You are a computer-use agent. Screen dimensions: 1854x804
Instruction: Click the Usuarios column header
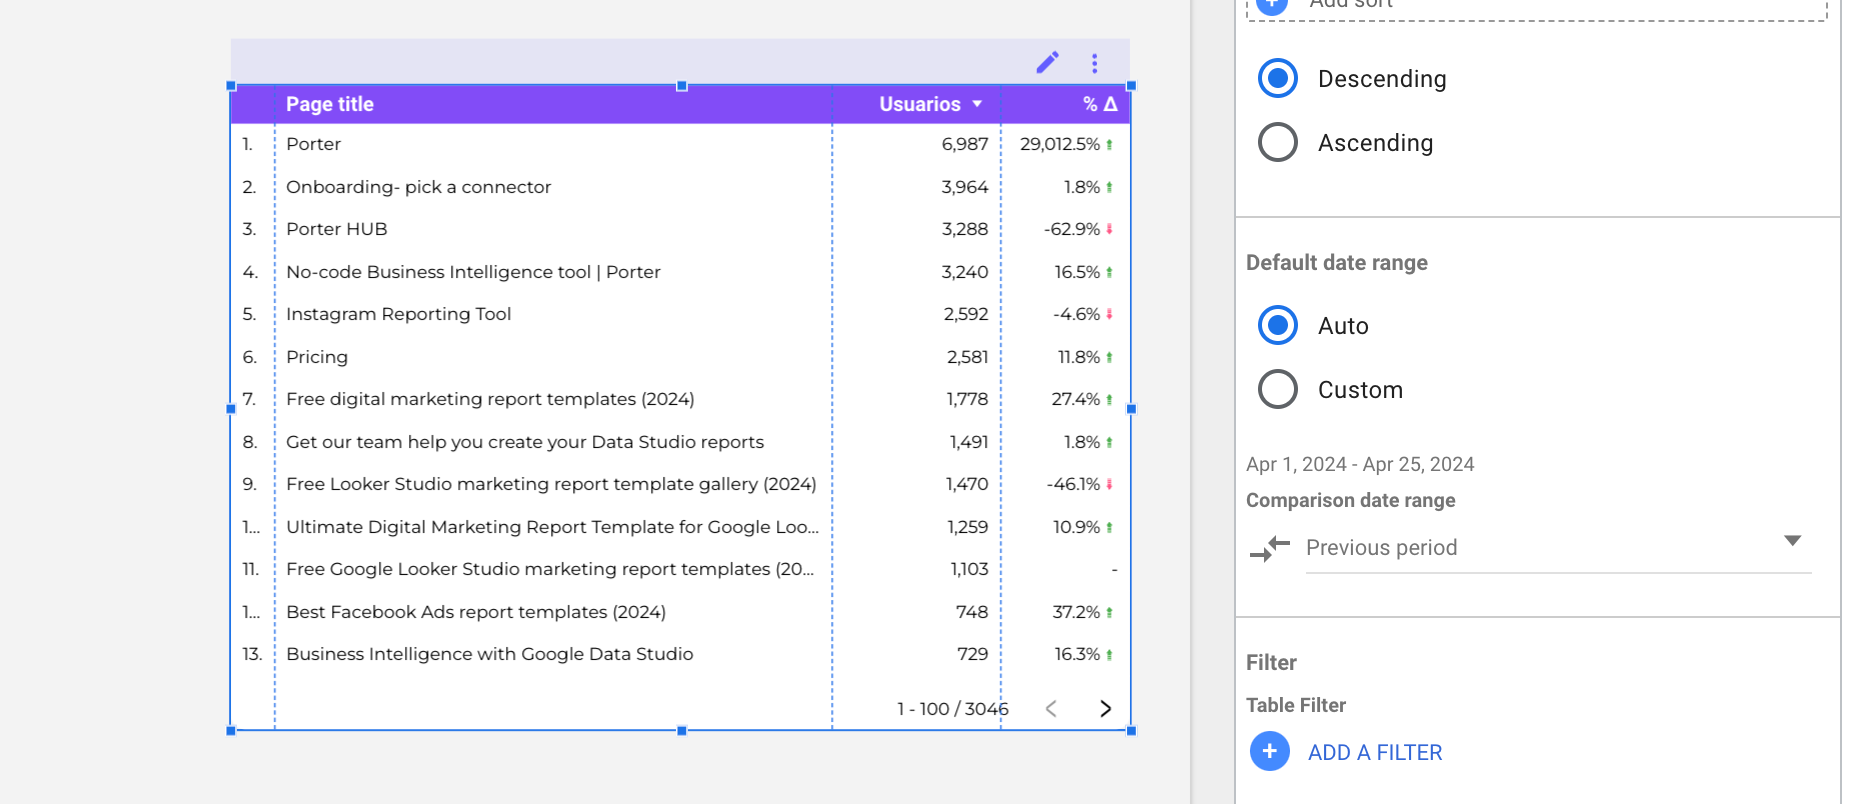point(920,104)
